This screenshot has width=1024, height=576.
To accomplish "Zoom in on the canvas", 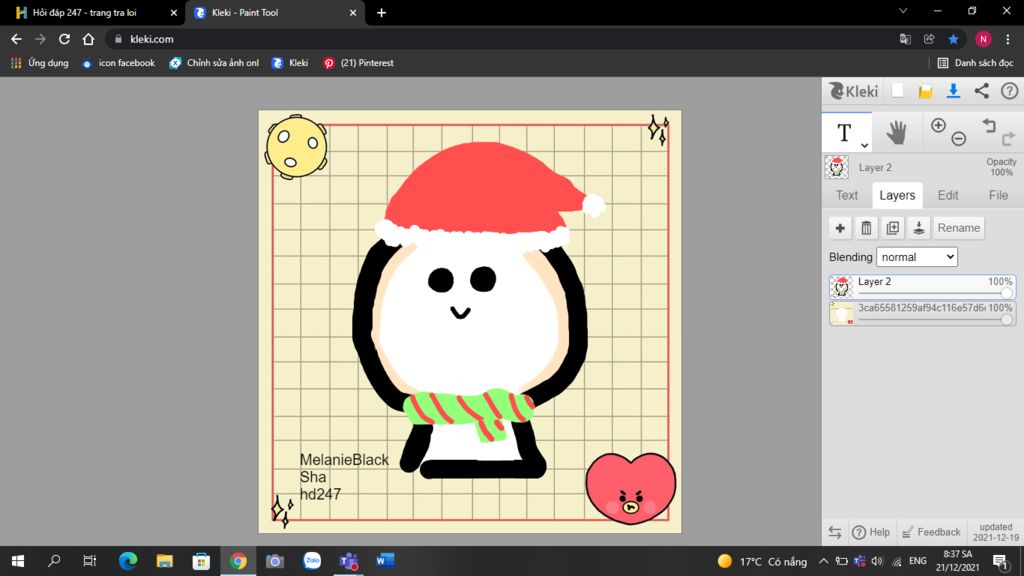I will 938,125.
